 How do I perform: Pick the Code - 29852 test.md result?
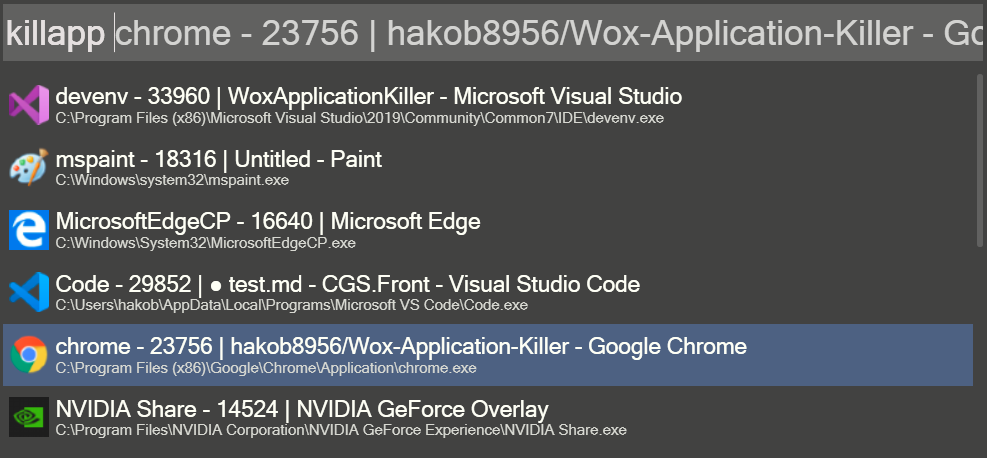click(x=347, y=284)
